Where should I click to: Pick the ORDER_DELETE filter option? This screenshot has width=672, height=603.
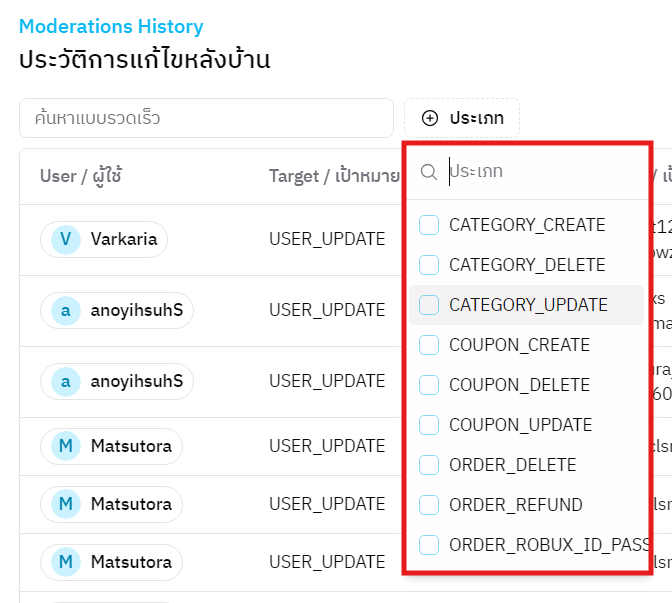[x=512, y=465]
